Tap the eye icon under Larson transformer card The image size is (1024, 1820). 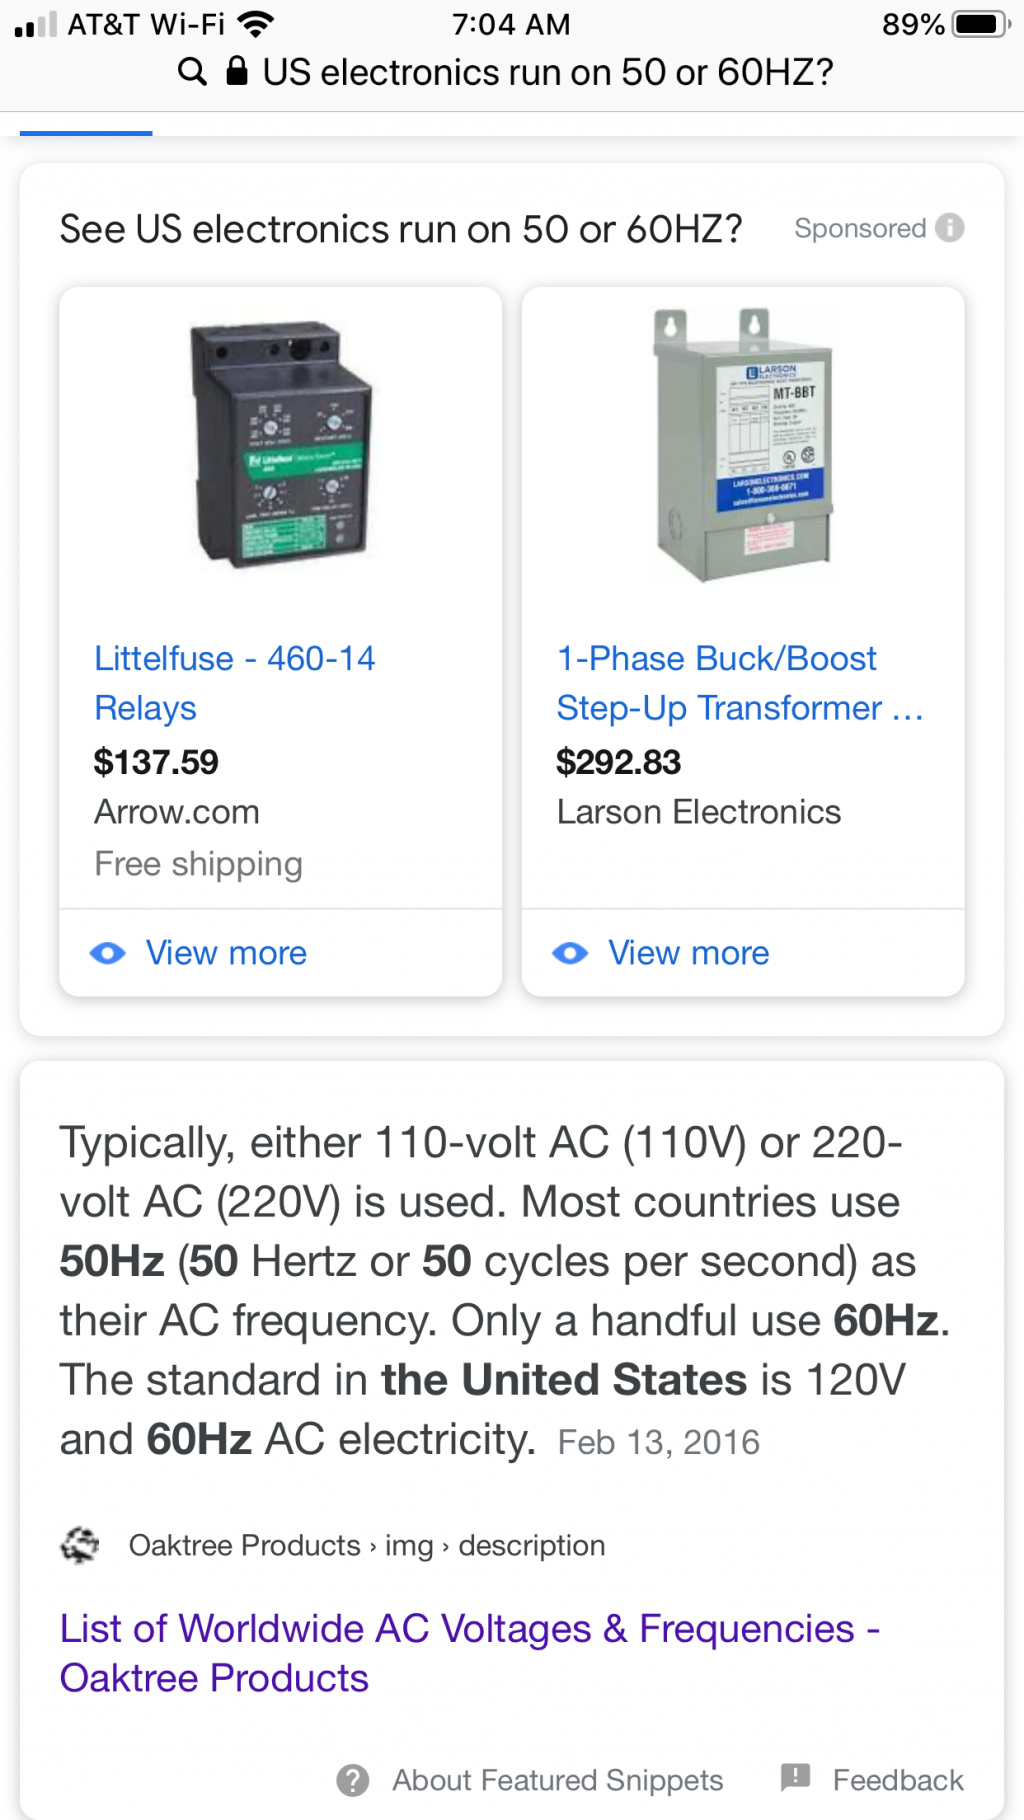coord(570,953)
